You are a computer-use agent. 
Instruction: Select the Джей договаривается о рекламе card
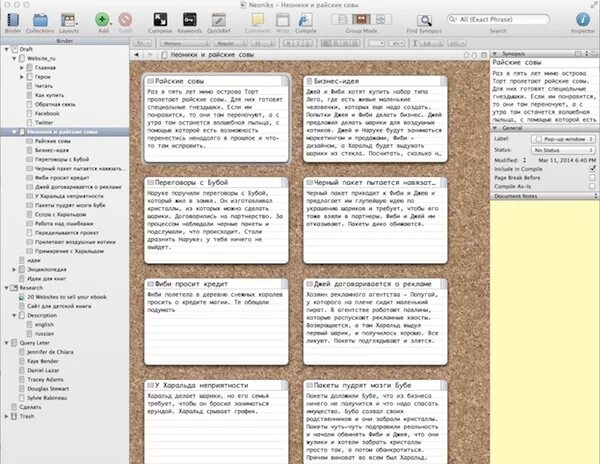point(375,321)
